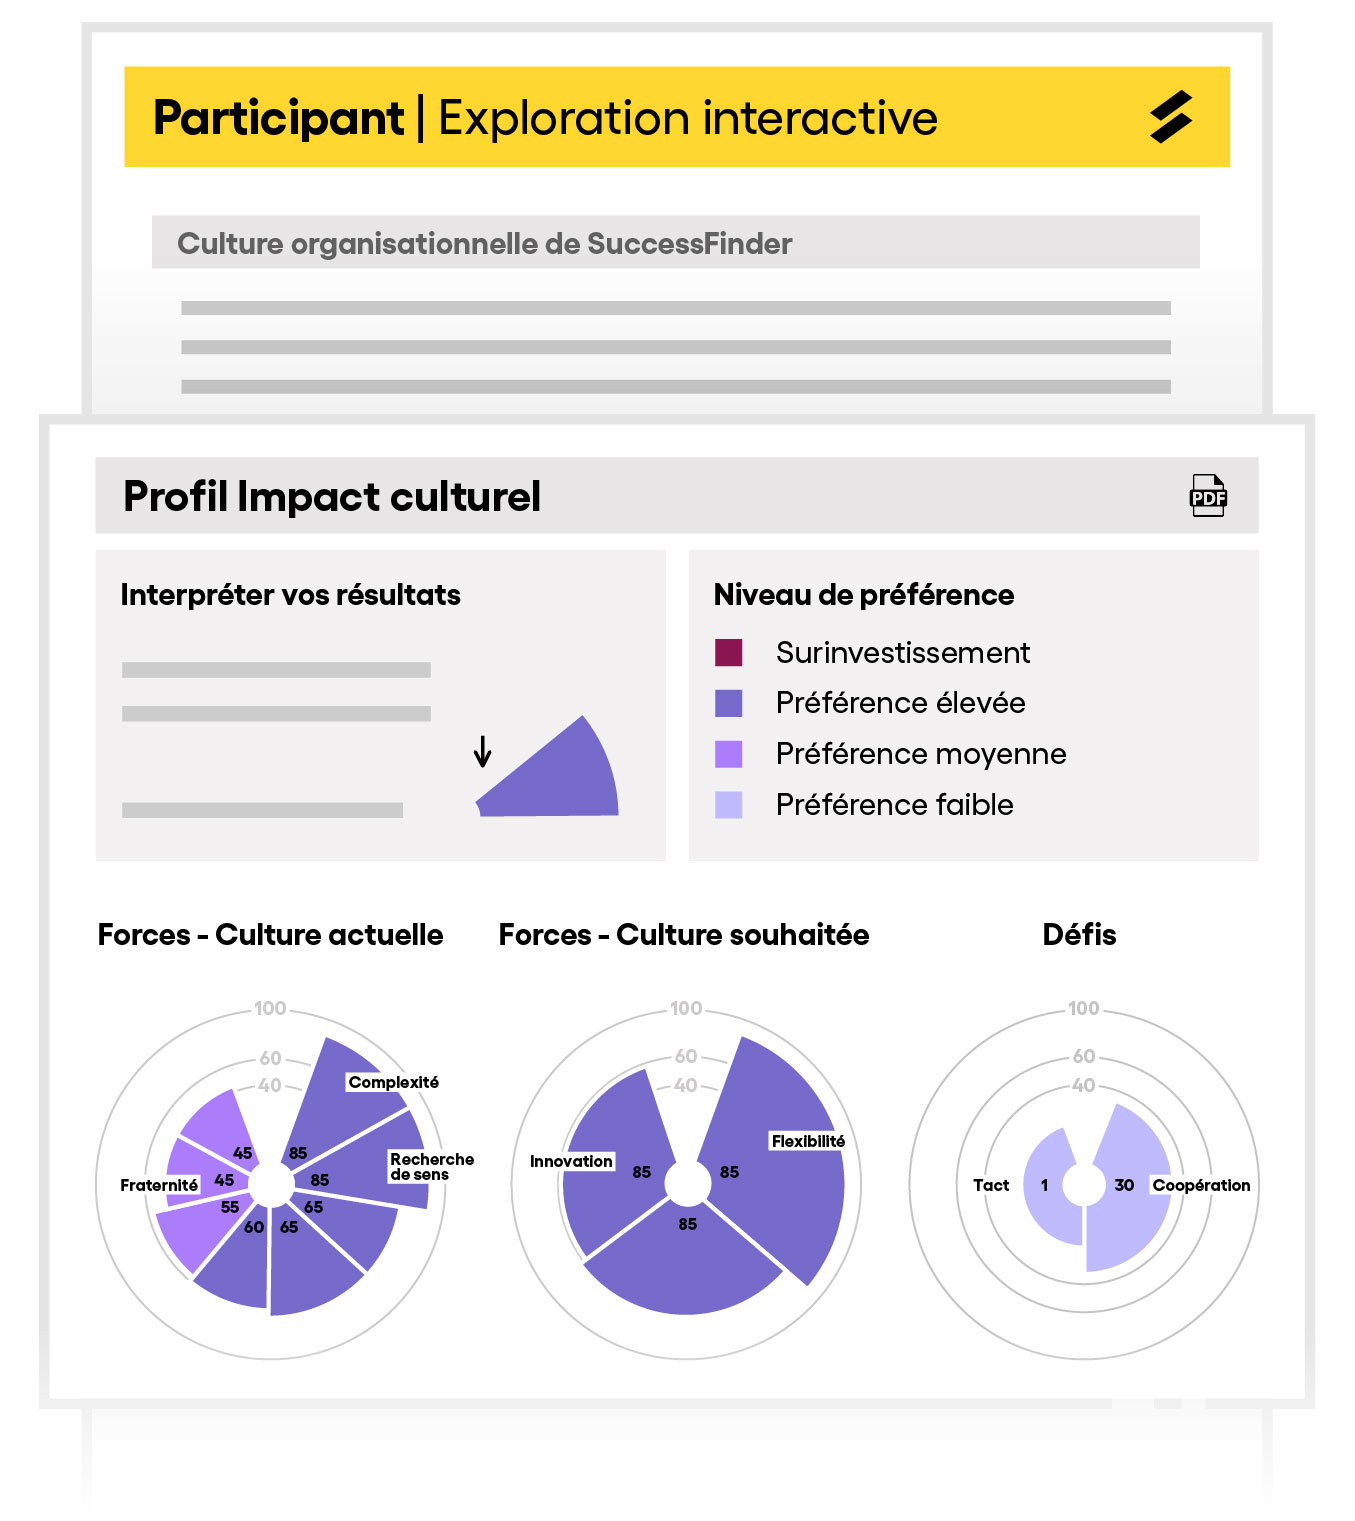The width and height of the screenshot is (1355, 1521).
Task: Click the Tact label in Défis chart
Action: coord(991,1185)
